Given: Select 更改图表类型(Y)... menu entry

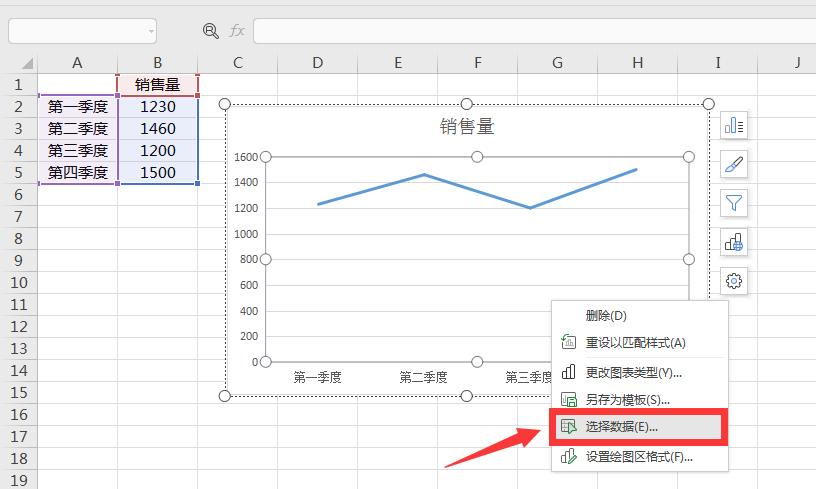Looking at the screenshot, I should (x=633, y=372).
